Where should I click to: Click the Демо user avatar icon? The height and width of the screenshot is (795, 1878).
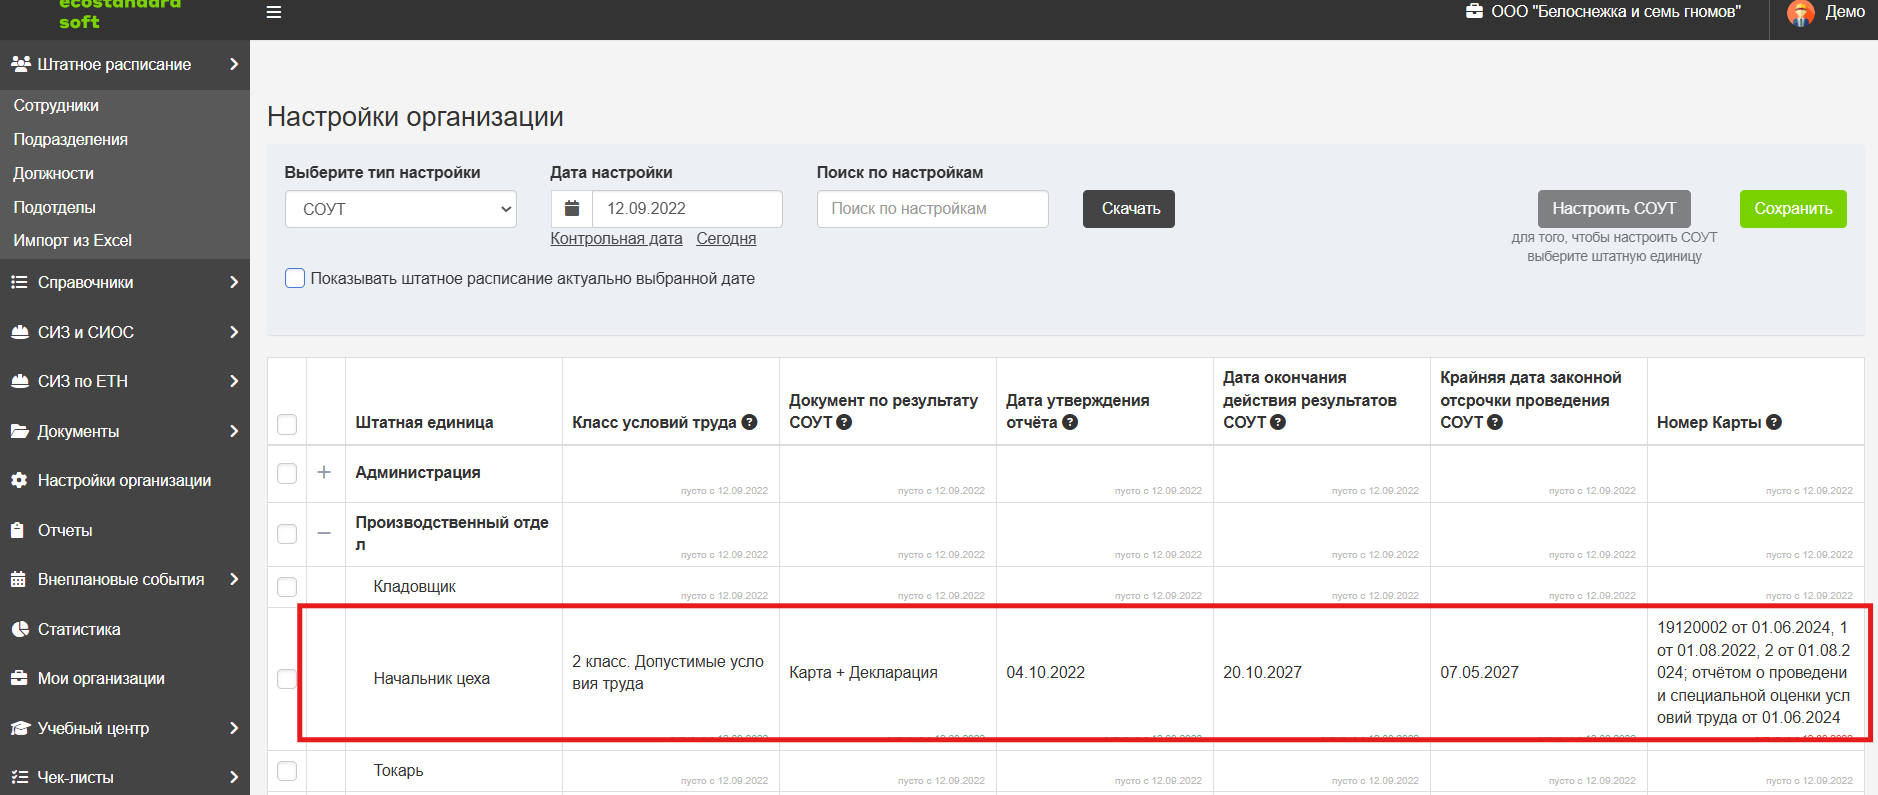coord(1801,12)
